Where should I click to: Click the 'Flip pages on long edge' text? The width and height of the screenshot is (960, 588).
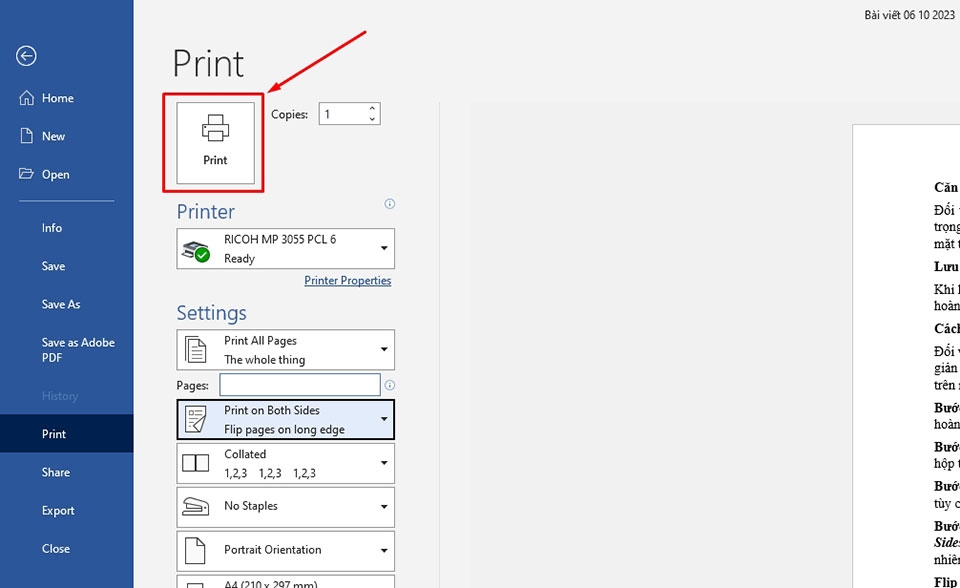pyautogui.click(x=284, y=429)
